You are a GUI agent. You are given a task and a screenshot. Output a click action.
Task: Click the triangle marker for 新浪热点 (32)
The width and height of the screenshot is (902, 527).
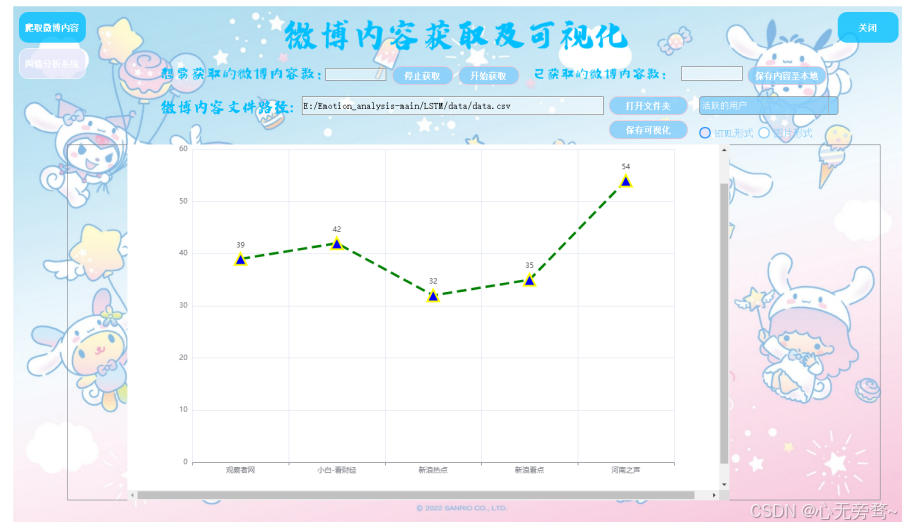[433, 296]
